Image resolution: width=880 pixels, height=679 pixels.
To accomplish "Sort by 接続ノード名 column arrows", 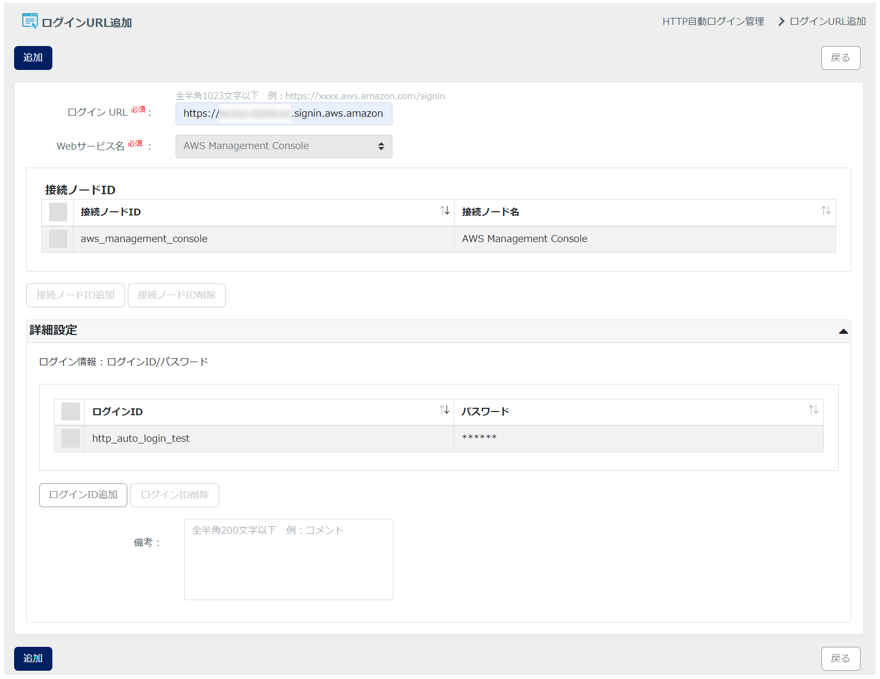I will pyautogui.click(x=826, y=210).
